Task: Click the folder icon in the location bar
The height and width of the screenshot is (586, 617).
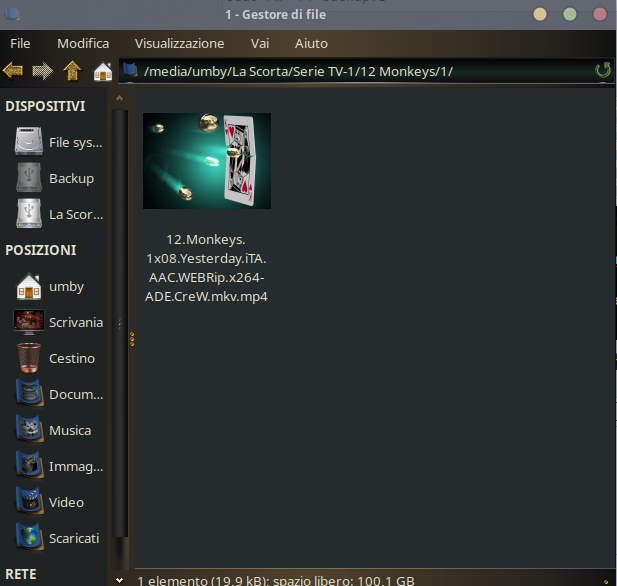Action: (x=130, y=70)
